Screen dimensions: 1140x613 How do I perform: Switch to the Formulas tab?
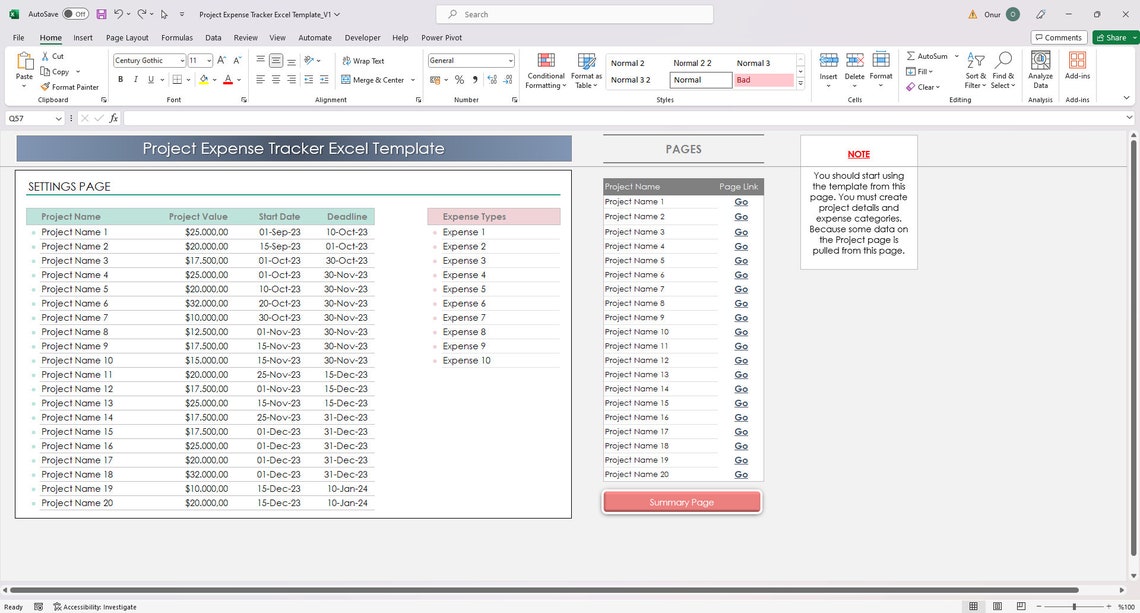coord(177,38)
